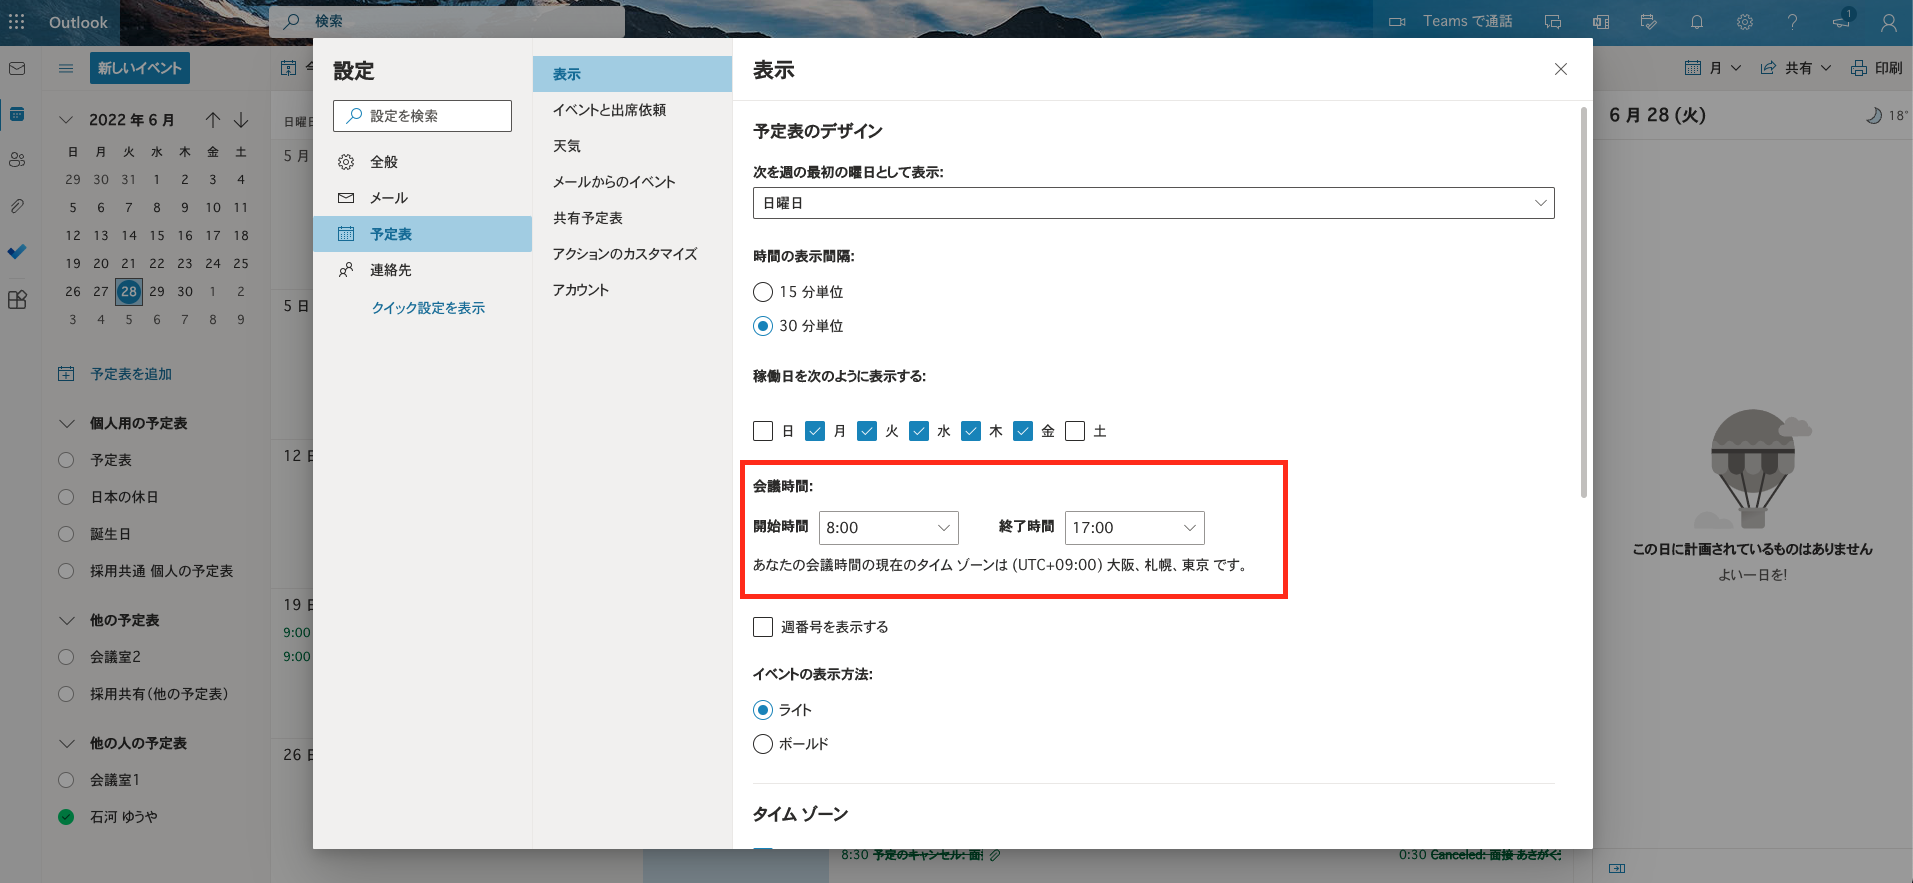Collapse the personal calendars group
1913x883 pixels.
point(67,424)
